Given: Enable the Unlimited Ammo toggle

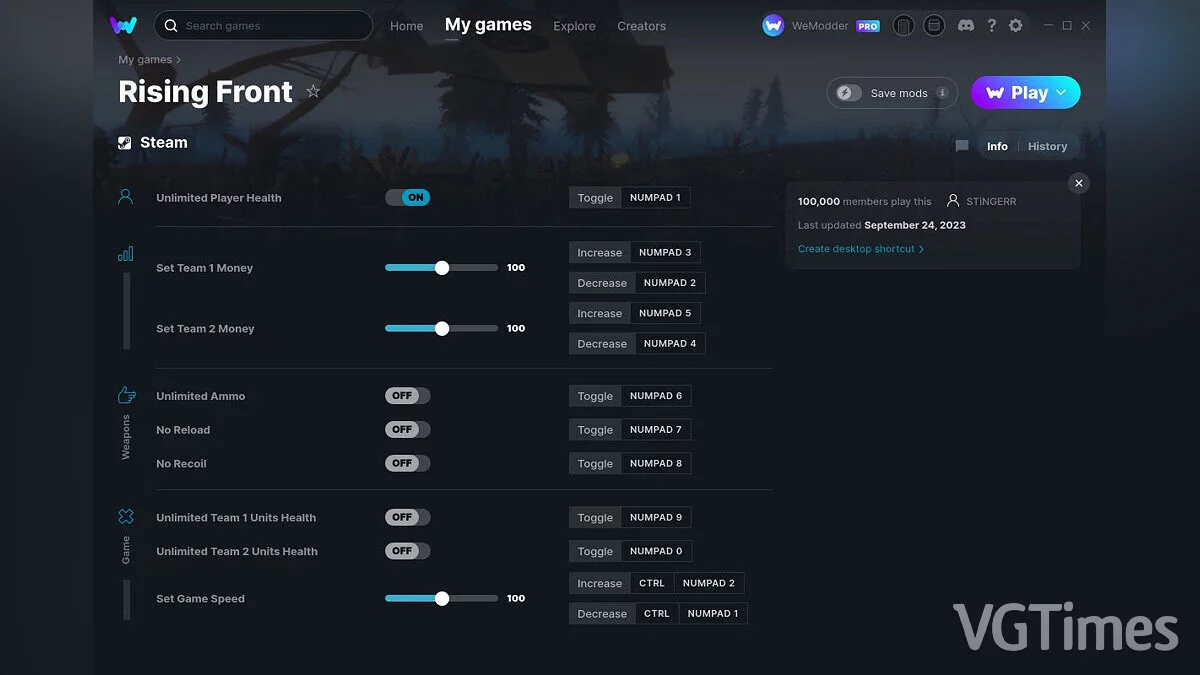Looking at the screenshot, I should coord(408,396).
